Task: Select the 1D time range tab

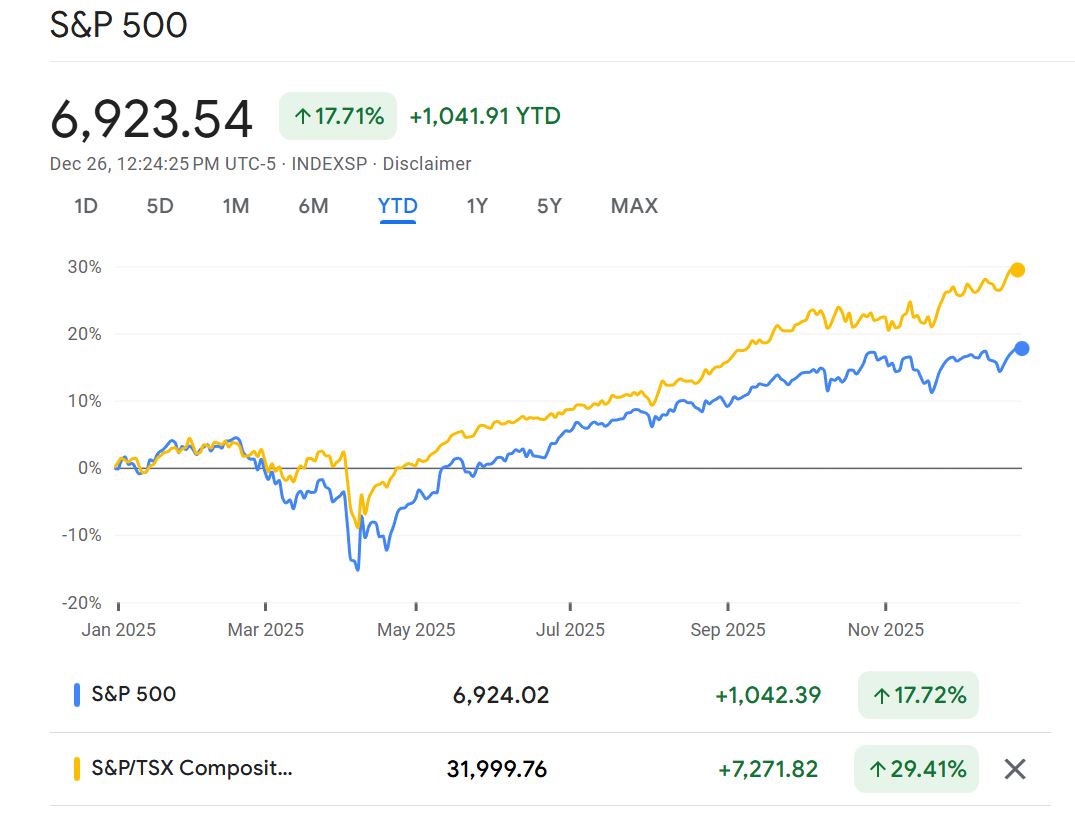Action: pos(86,206)
